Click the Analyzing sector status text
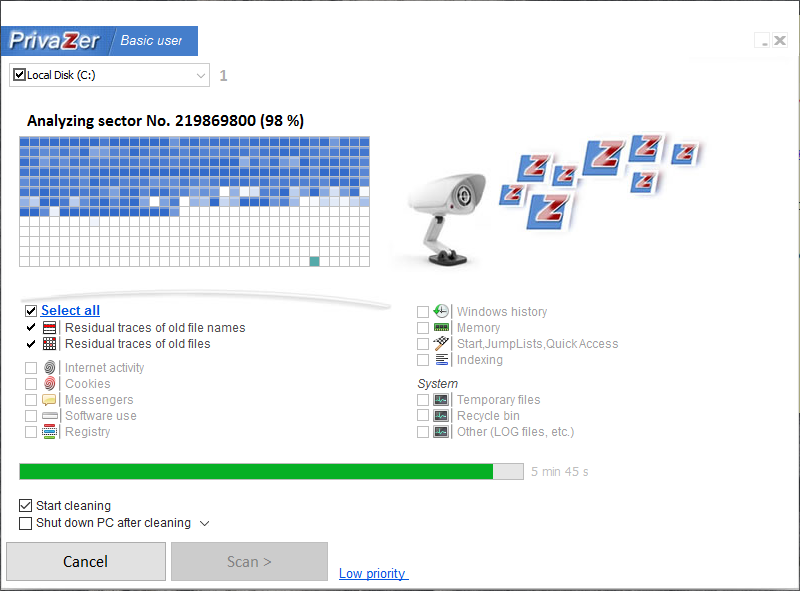800x591 pixels. [x=165, y=121]
